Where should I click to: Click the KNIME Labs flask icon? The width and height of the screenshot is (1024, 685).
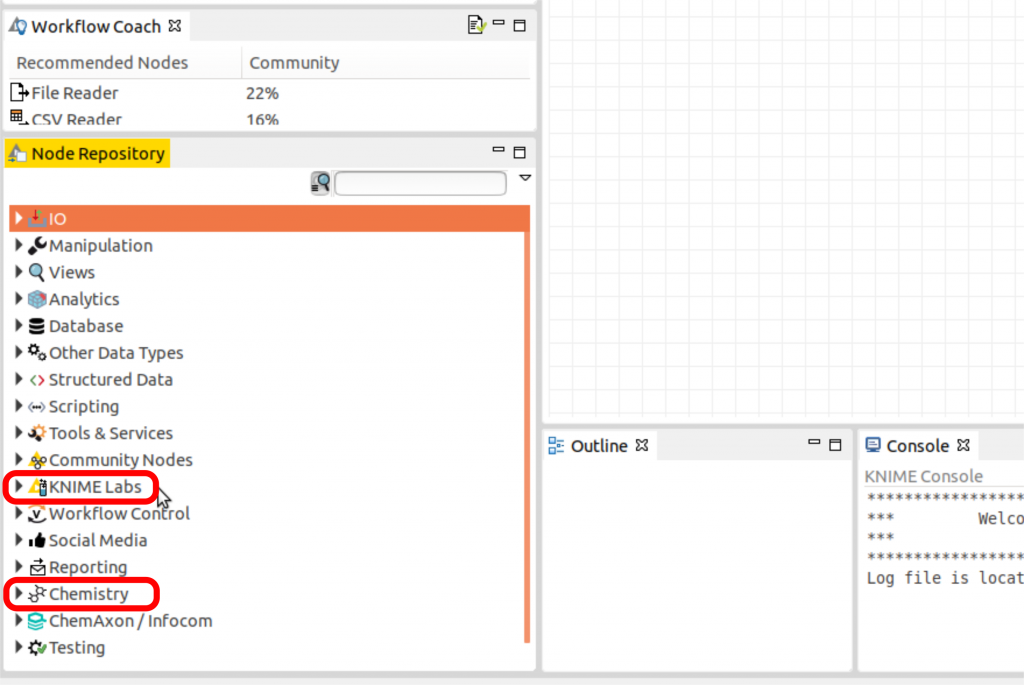tap(38, 487)
